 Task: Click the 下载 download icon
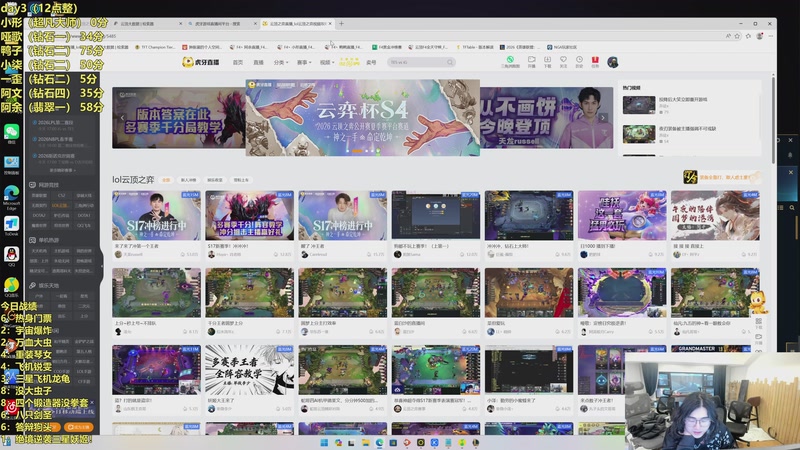[x=547, y=62]
